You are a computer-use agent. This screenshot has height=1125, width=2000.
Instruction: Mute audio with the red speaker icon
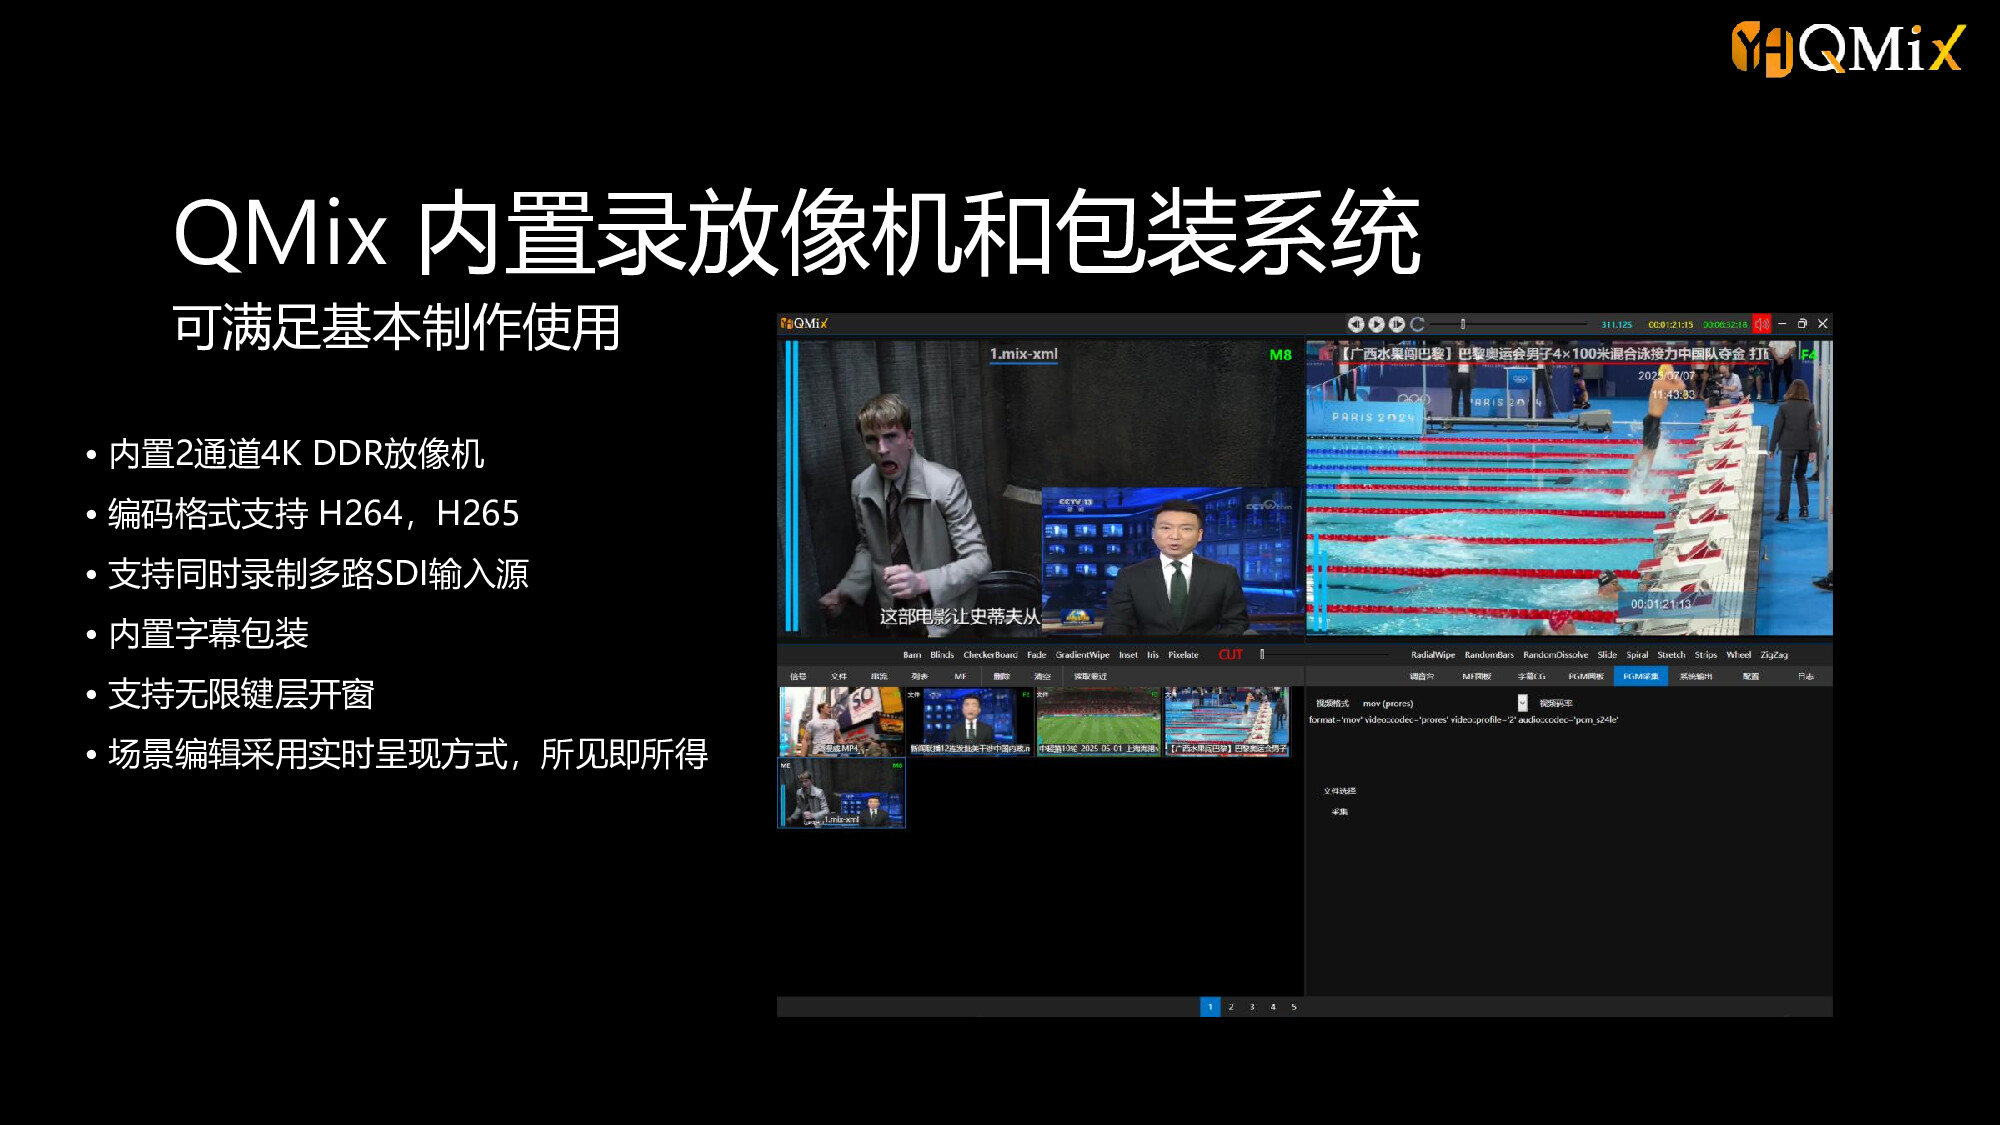coord(1762,324)
